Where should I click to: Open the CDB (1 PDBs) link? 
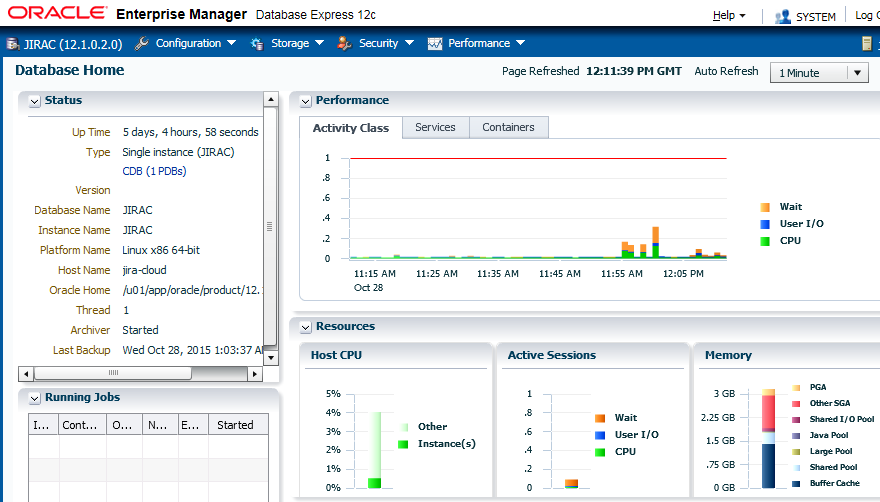tap(154, 171)
